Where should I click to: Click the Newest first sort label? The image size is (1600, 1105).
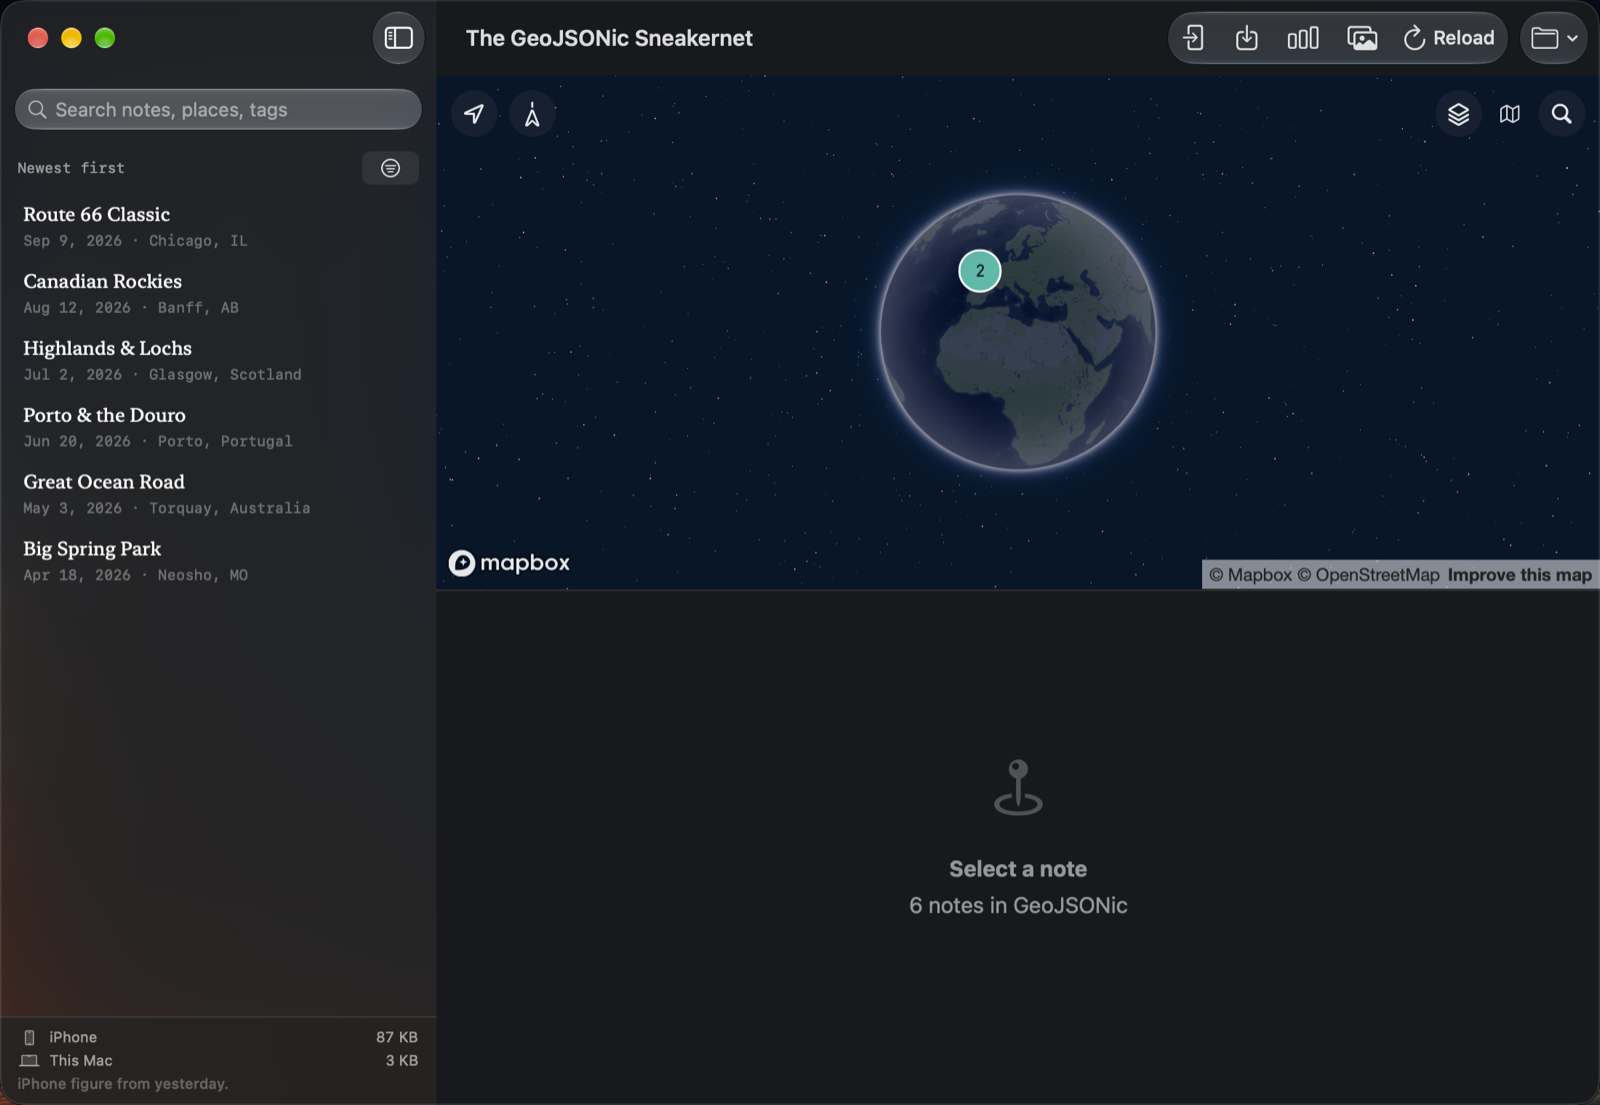click(71, 168)
